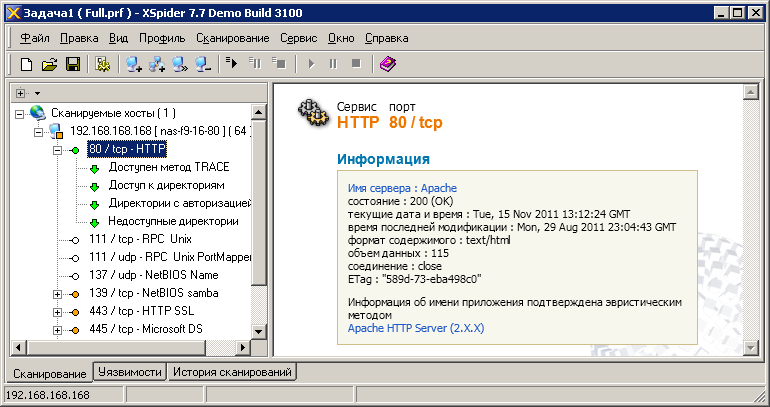The image size is (770, 407).
Task: Start scanning all hosts with the list-play icon
Action: pos(232,63)
